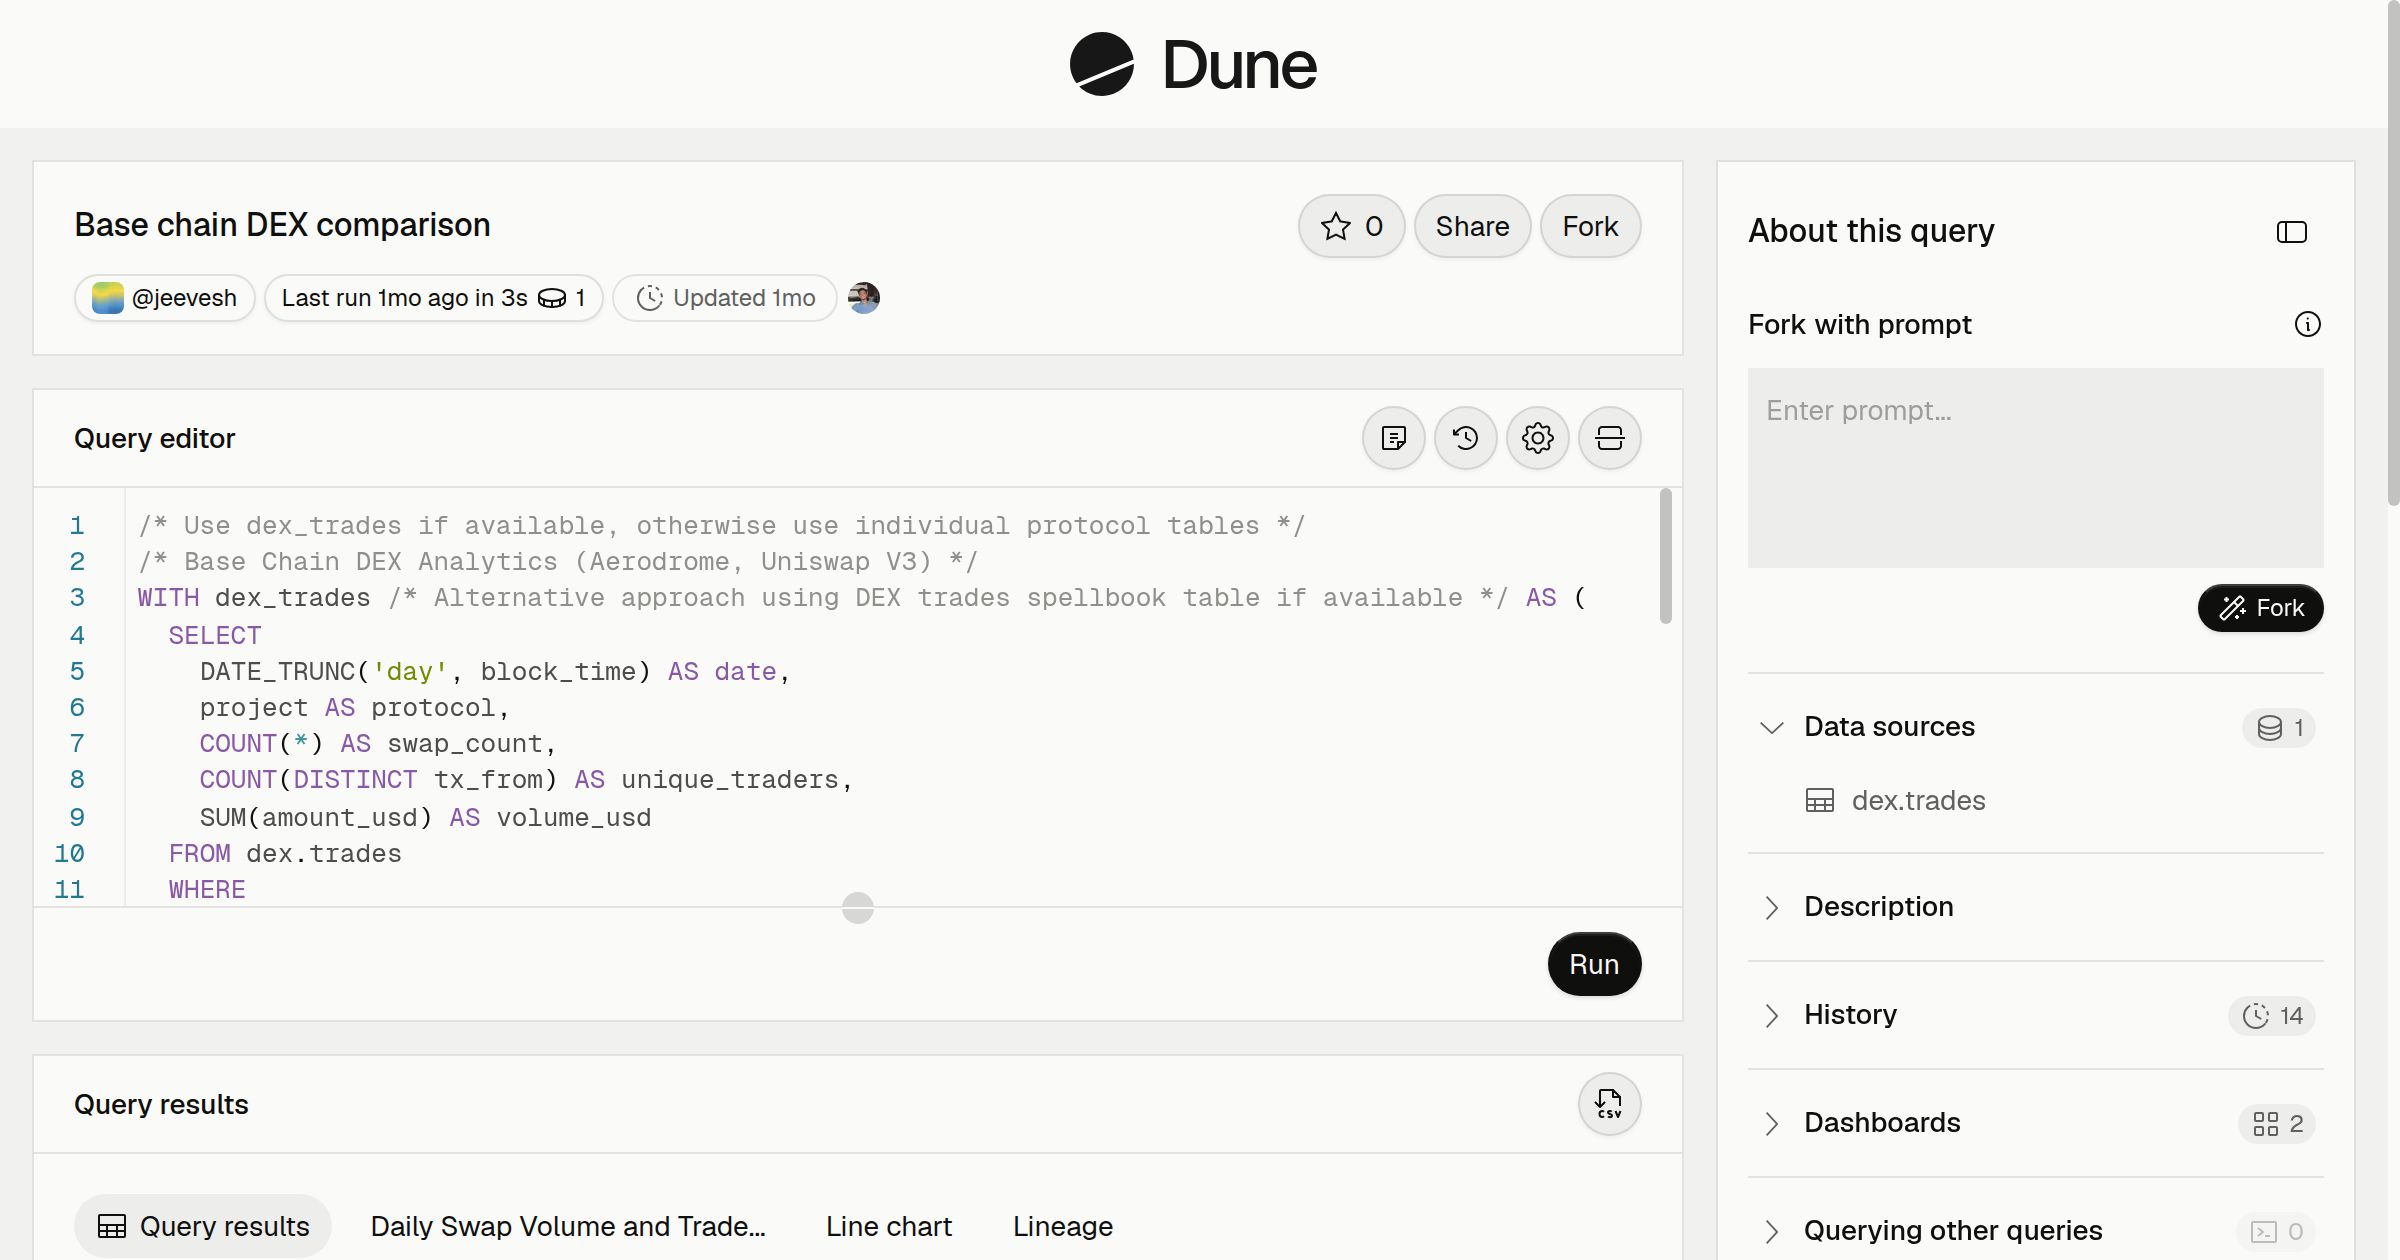
Task: Open Daily Swap Volume and Trade tab
Action: 568,1226
